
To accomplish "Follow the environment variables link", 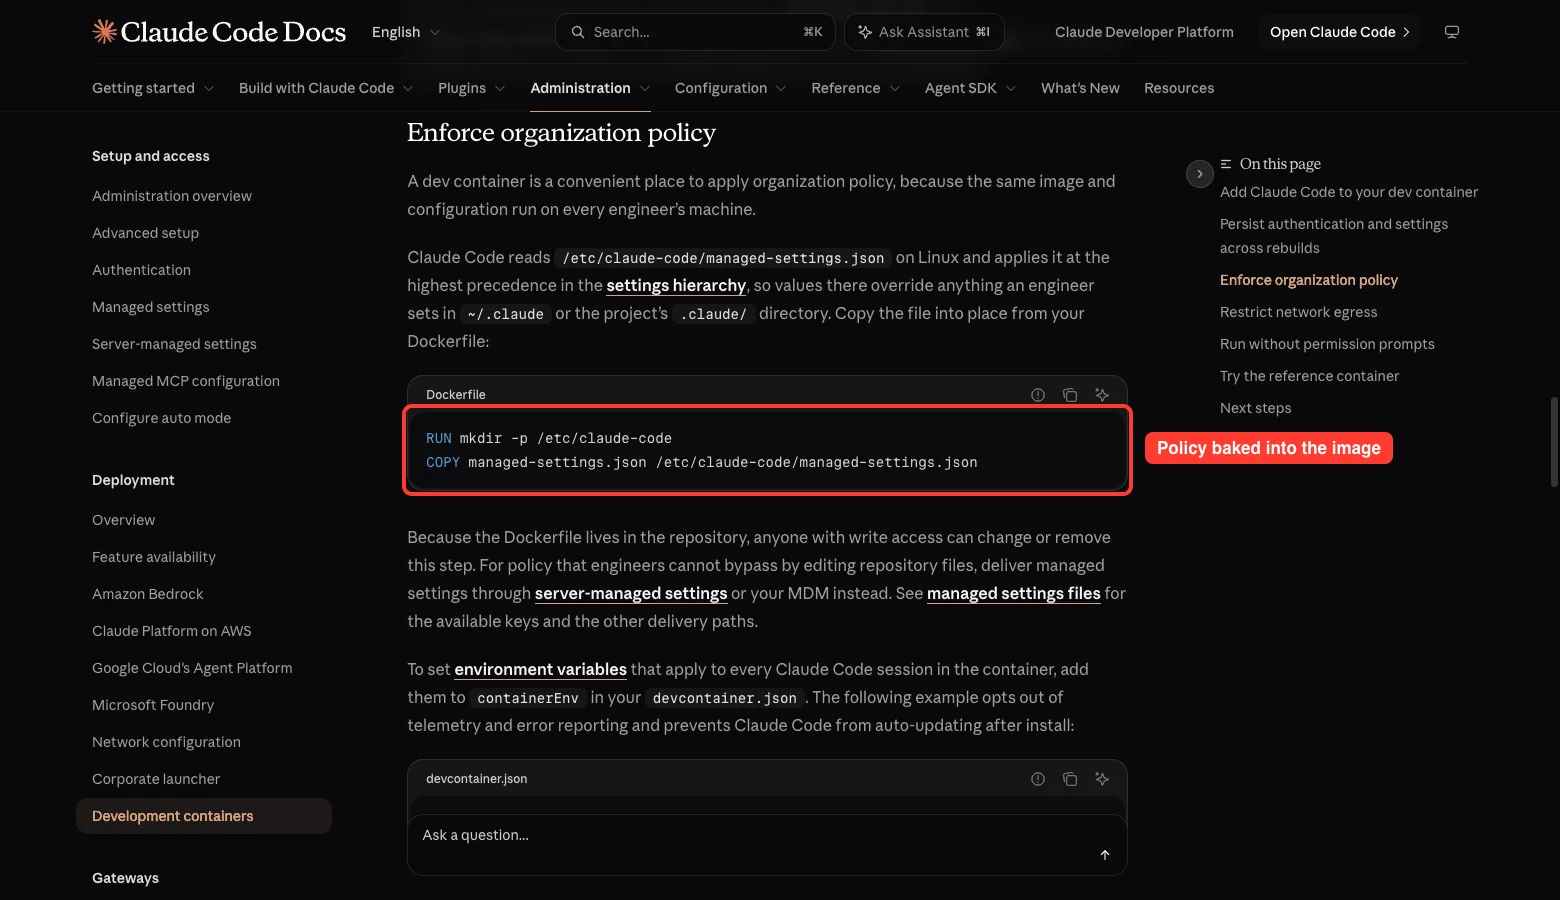I will click(x=540, y=669).
